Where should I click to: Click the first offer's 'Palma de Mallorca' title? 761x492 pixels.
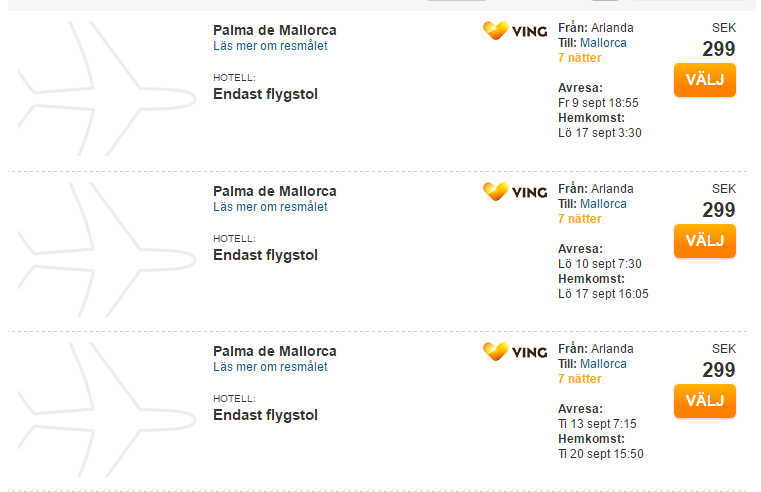pyautogui.click(x=275, y=30)
